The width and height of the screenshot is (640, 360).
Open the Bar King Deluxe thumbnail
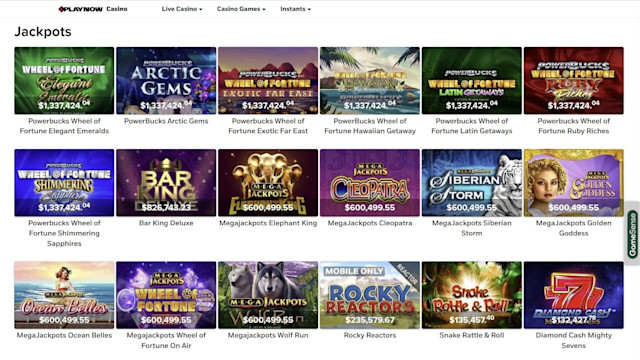[x=166, y=182]
